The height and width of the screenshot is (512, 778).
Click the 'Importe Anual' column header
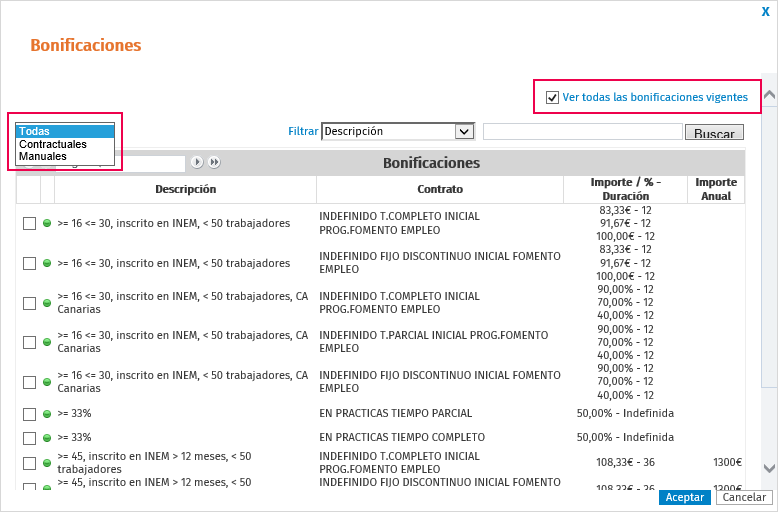point(716,189)
